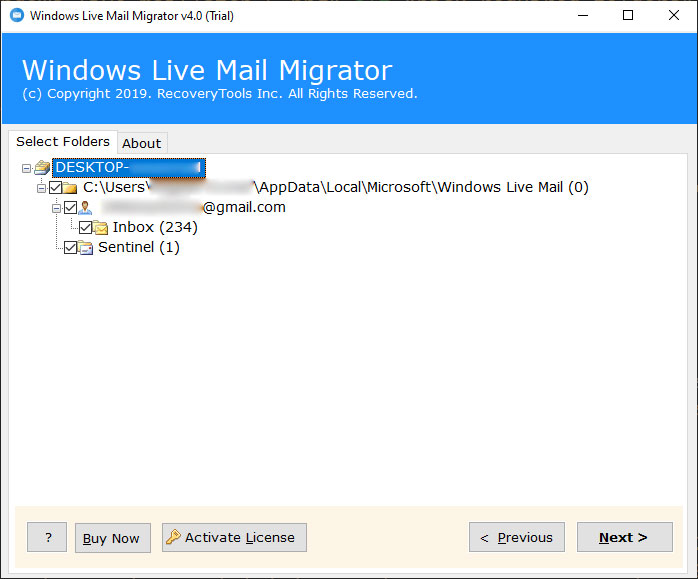Viewport: 698px width, 579px height.
Task: Minimize the Windows Live Mail Migrator window
Action: [x=583, y=16]
